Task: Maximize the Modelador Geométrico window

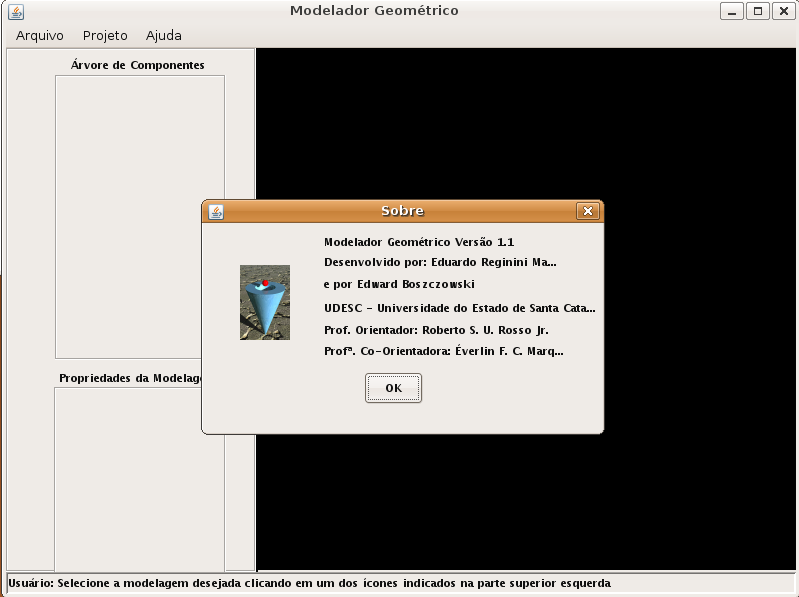Action: coord(758,11)
